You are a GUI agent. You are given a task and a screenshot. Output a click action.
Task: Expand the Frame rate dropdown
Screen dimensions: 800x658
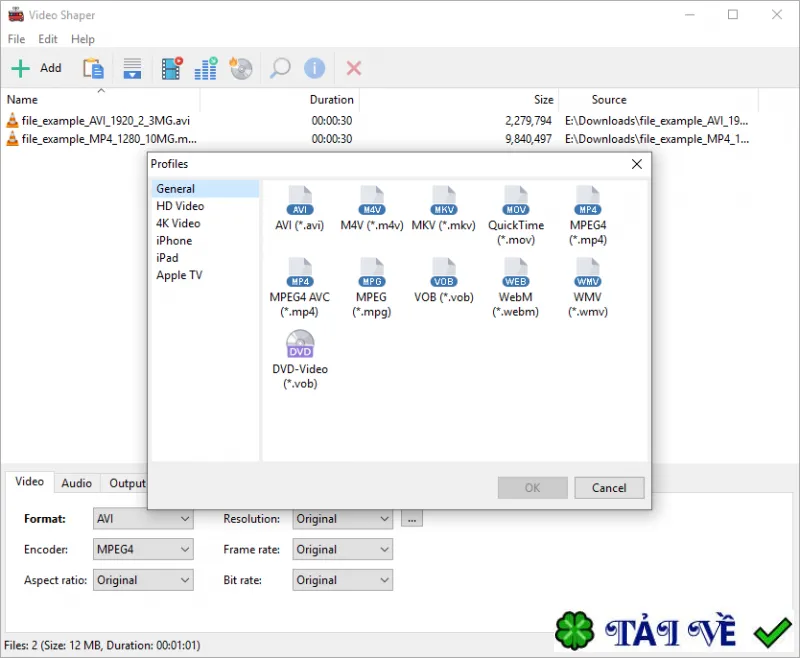click(x=342, y=549)
